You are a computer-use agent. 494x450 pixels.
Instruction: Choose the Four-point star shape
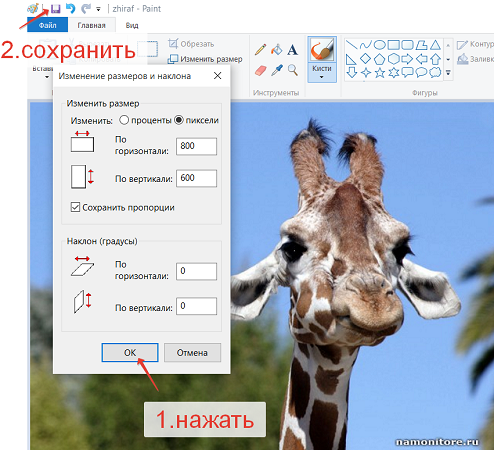click(x=366, y=72)
